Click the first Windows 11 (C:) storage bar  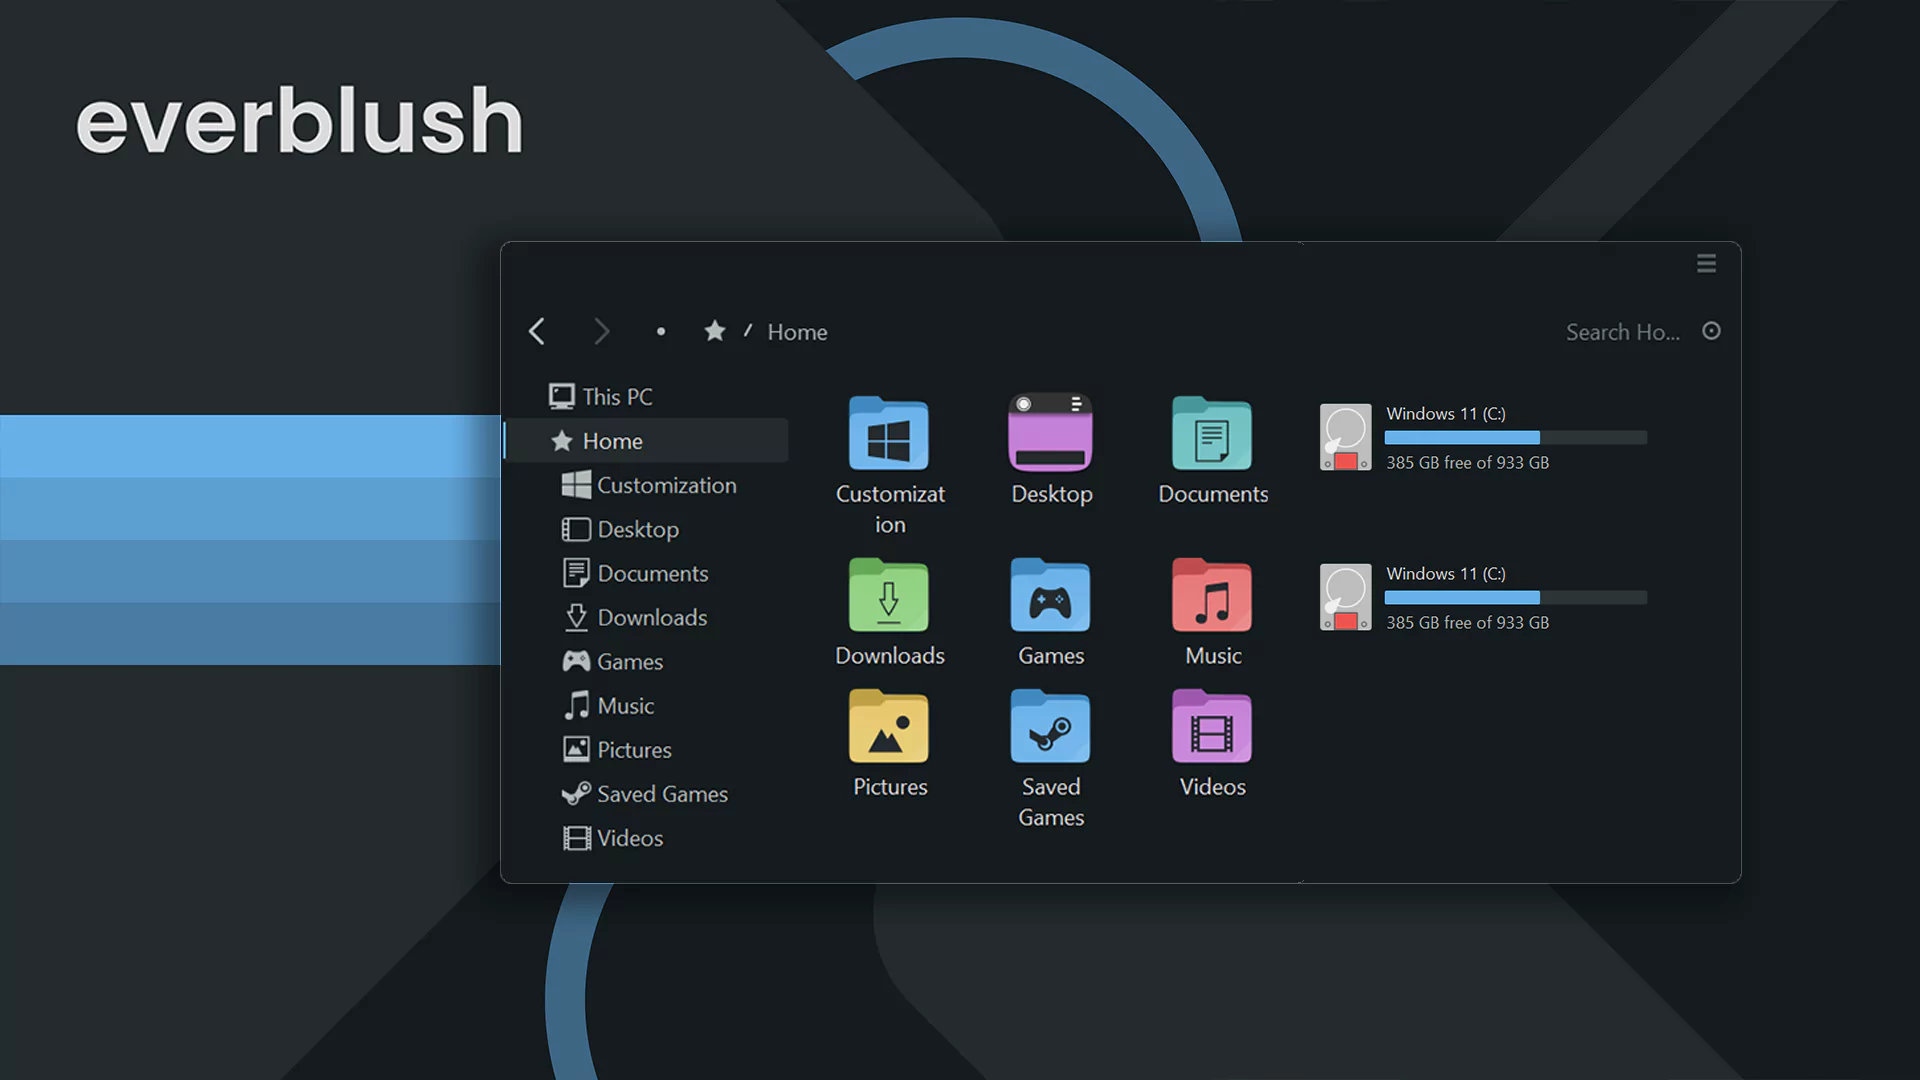tap(1515, 438)
